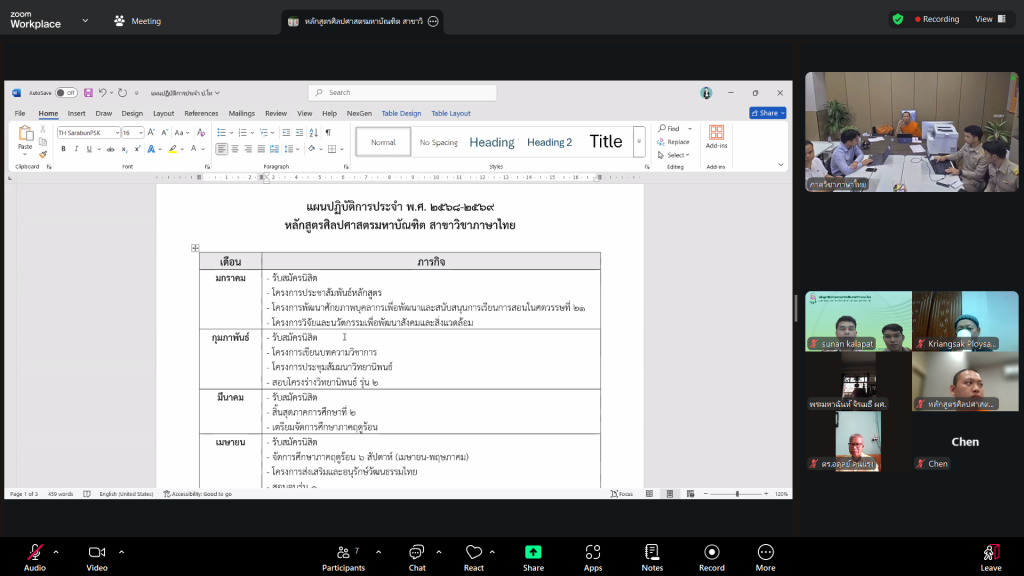Click the Word account profile picture
Screen dimensions: 1024x576
click(x=706, y=93)
